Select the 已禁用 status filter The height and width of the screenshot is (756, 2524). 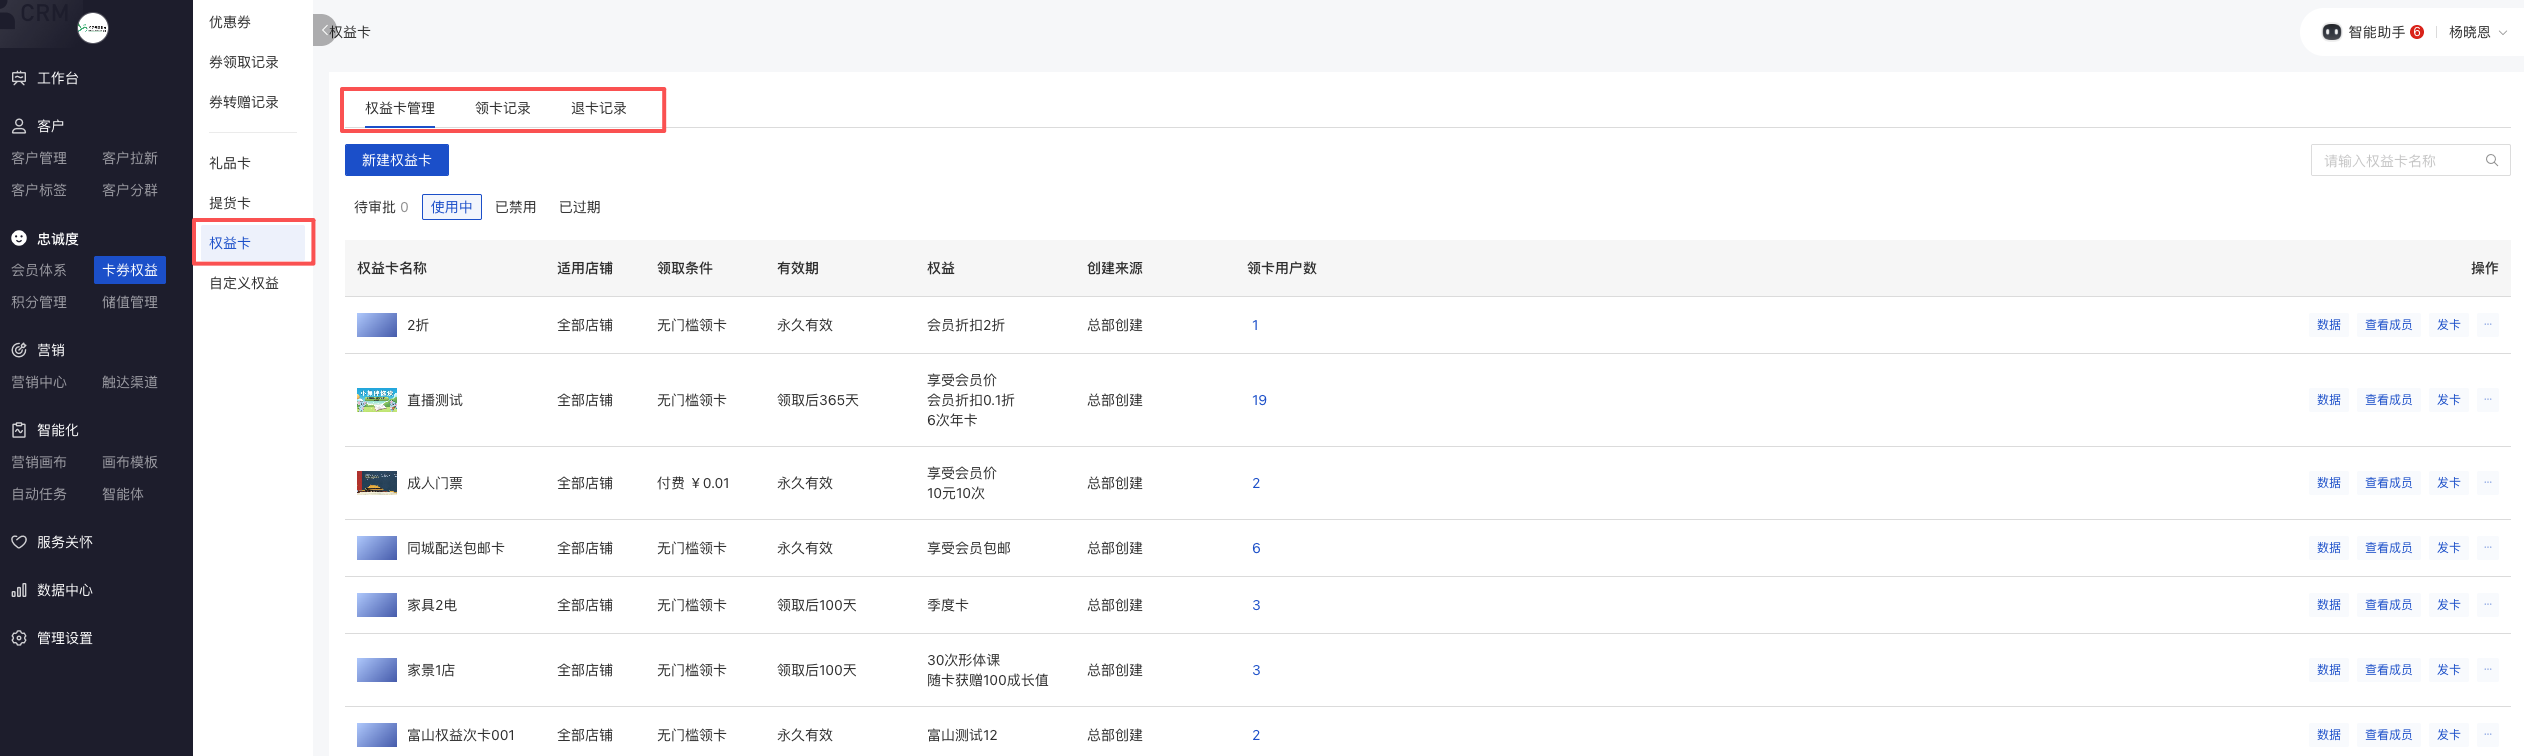click(515, 207)
